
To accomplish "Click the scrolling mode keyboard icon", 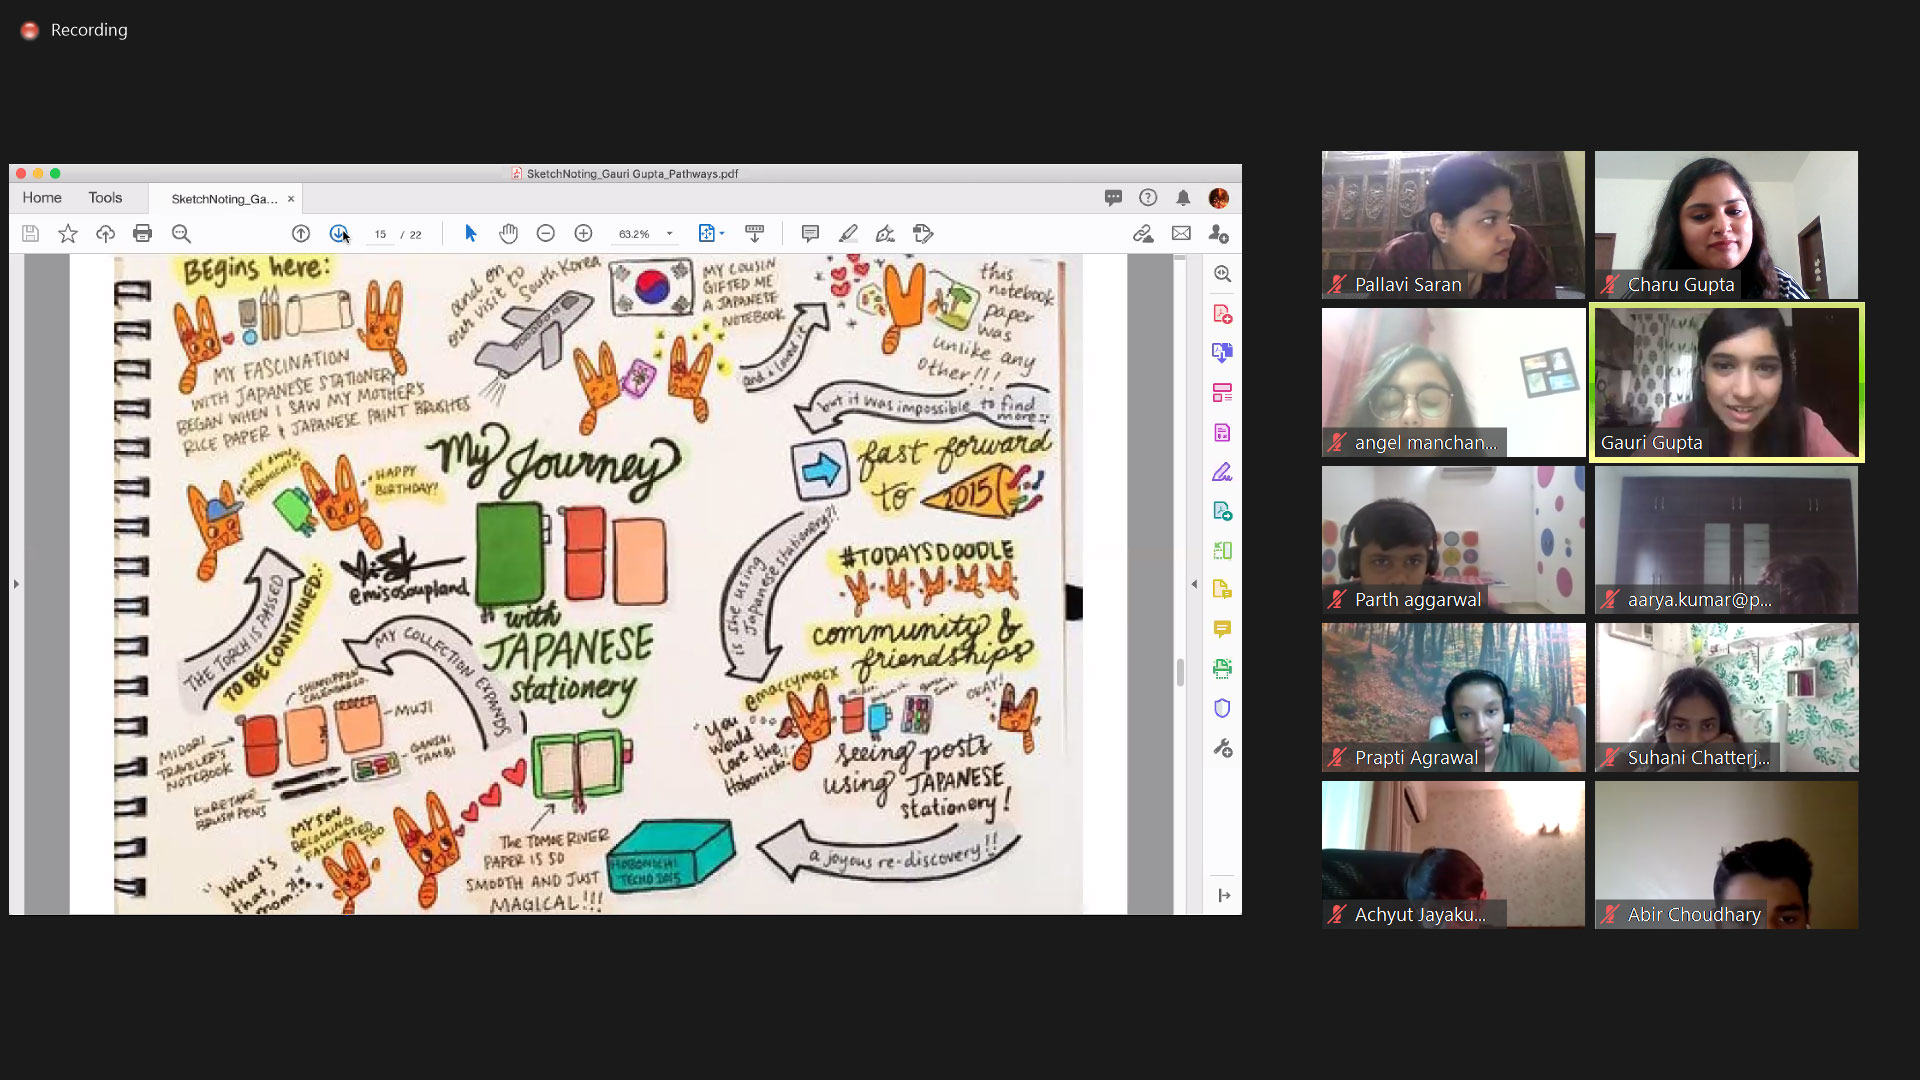I will point(755,234).
